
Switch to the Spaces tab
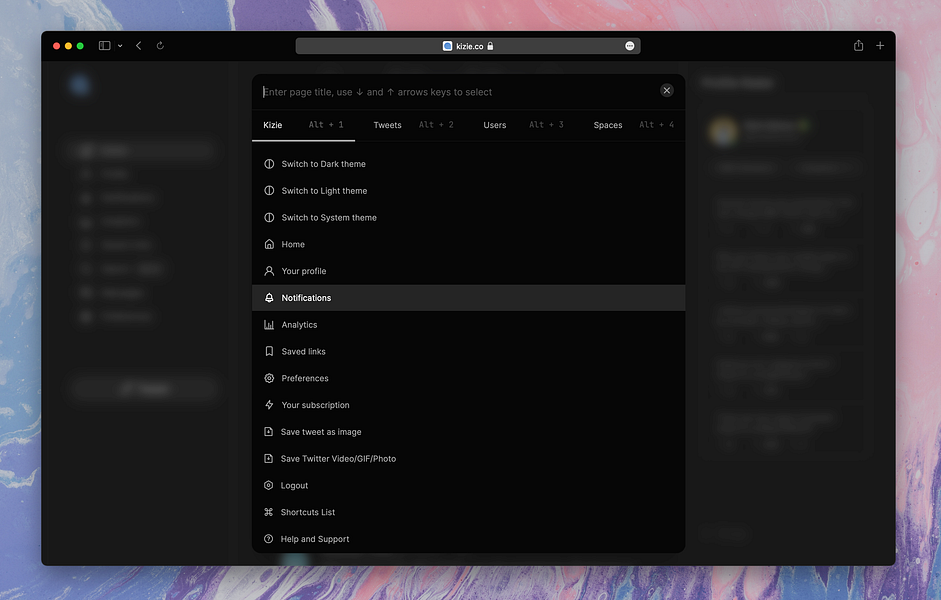(x=607, y=125)
